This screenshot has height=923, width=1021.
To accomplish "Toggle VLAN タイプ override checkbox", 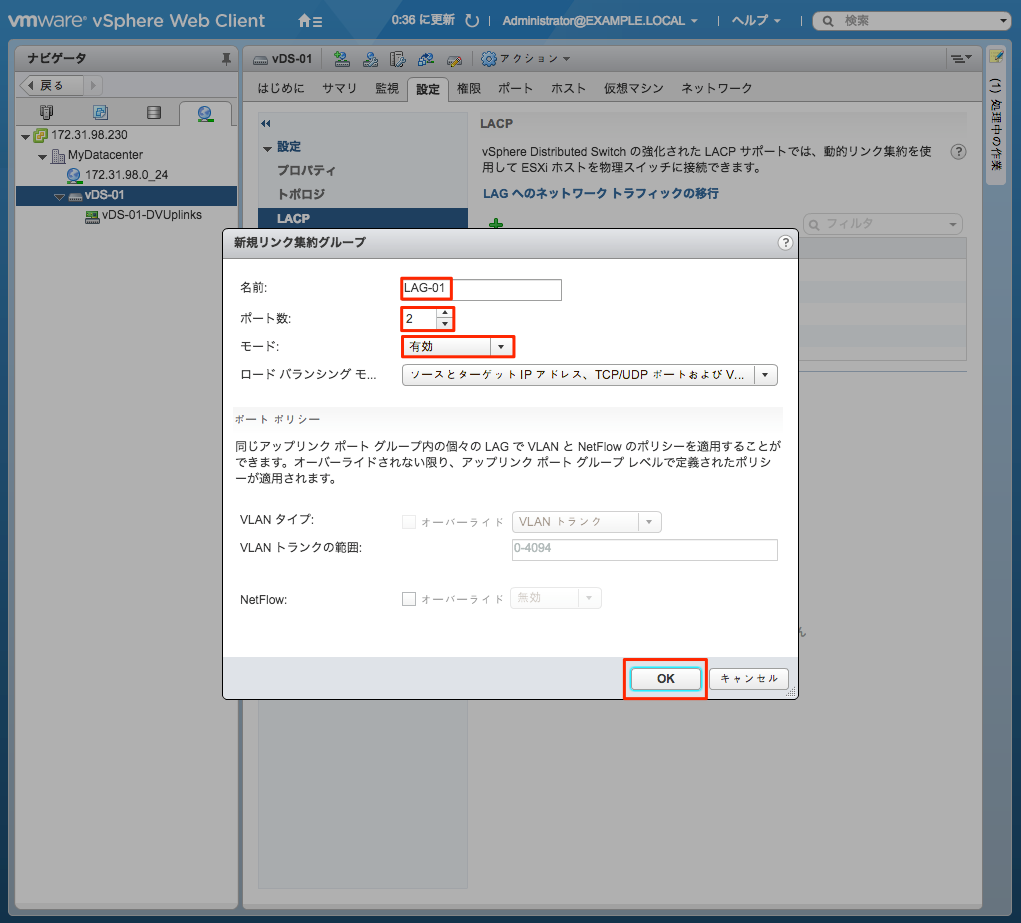I will pos(409,522).
